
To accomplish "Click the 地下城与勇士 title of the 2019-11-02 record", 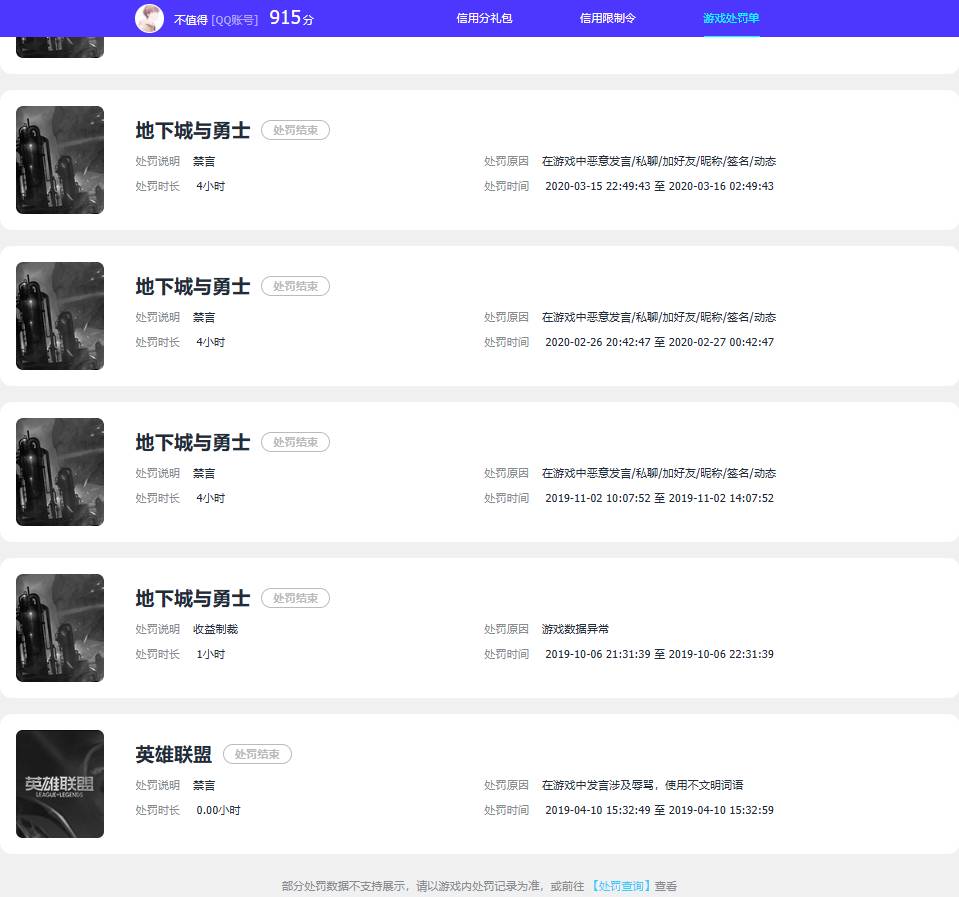I will click(193, 442).
